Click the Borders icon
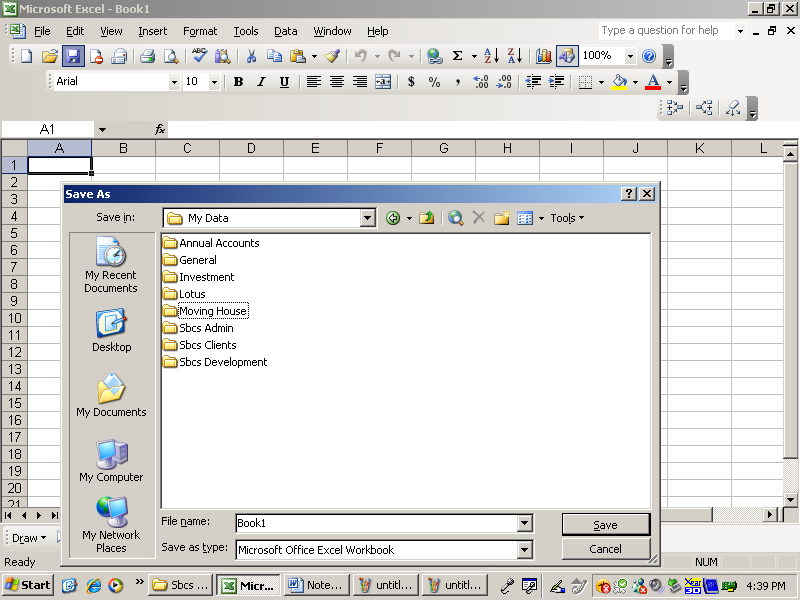This screenshot has width=800, height=600. [585, 82]
